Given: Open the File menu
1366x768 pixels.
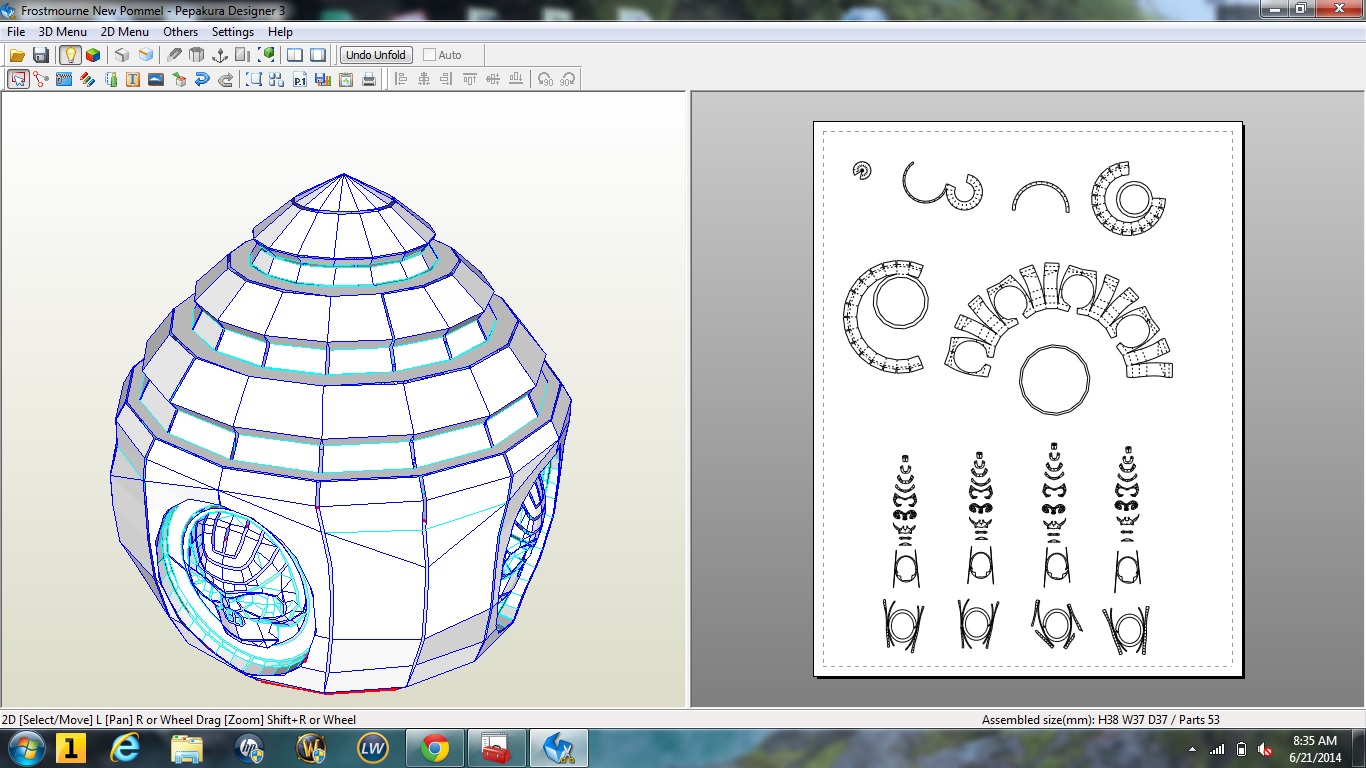Looking at the screenshot, I should click(x=16, y=32).
